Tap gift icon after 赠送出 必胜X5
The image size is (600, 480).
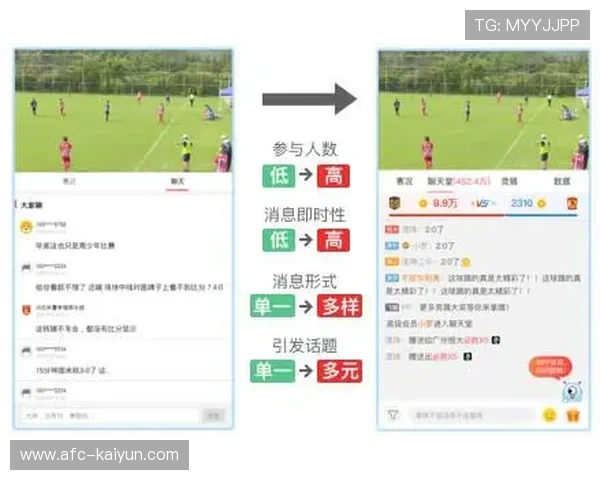click(x=468, y=356)
